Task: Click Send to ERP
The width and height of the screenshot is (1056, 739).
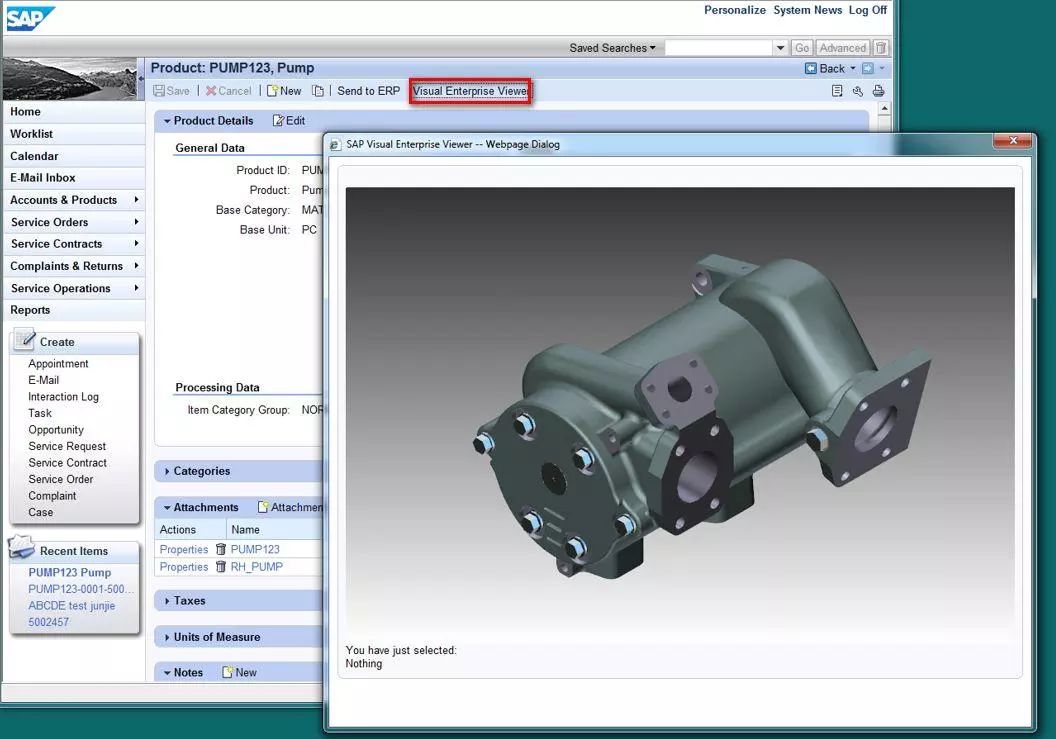Action: pos(368,91)
